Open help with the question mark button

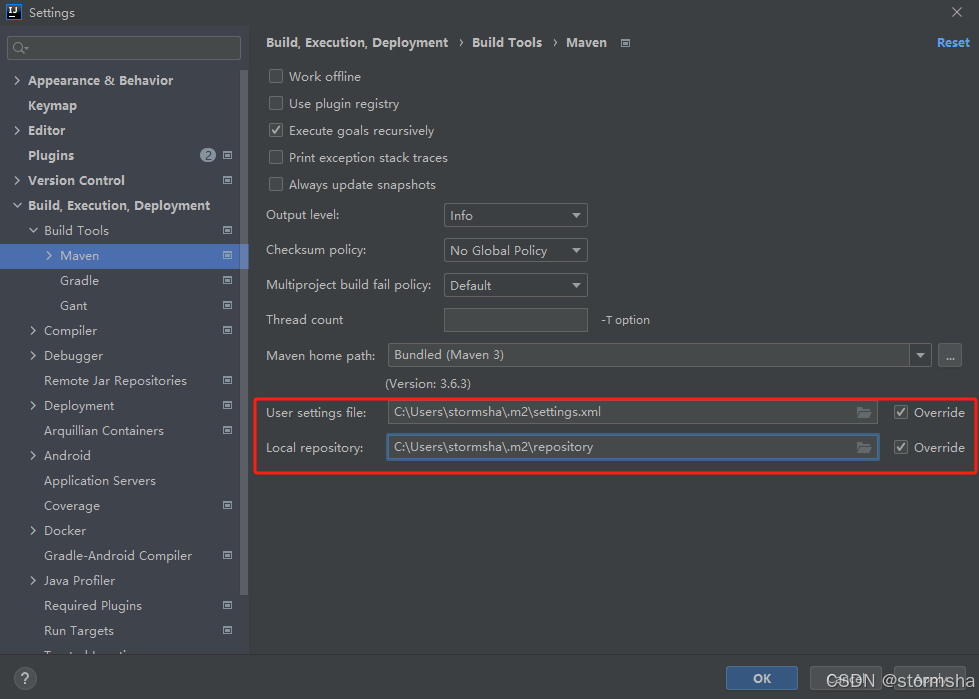pyautogui.click(x=25, y=678)
